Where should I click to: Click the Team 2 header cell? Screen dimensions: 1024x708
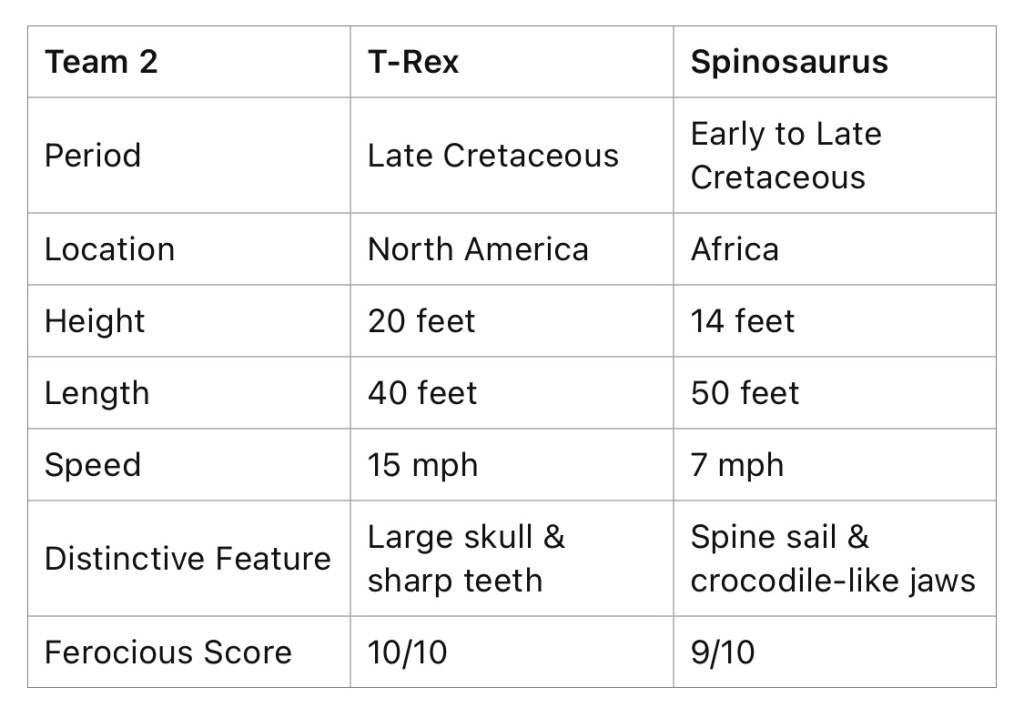tap(102, 62)
